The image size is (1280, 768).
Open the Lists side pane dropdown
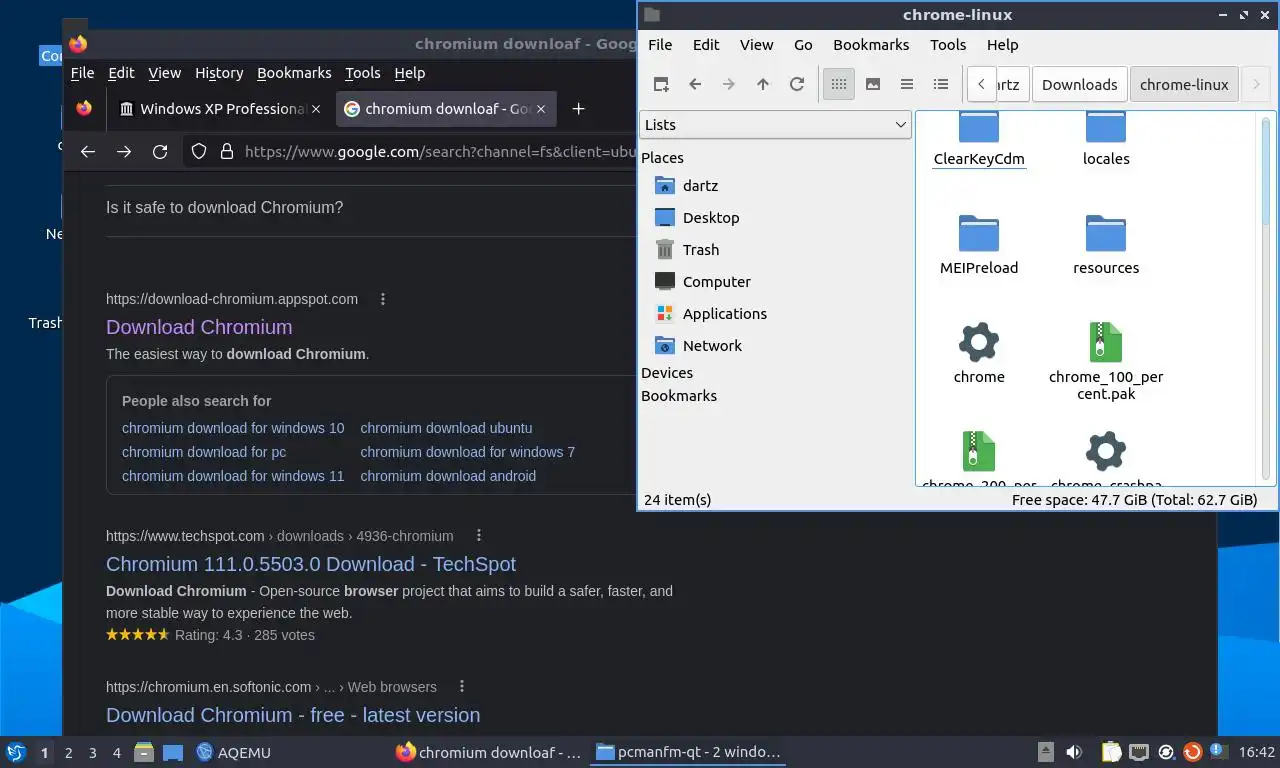[x=774, y=124]
